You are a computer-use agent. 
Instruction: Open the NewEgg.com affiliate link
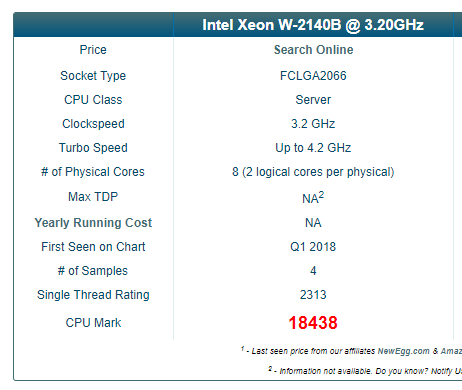(403, 351)
